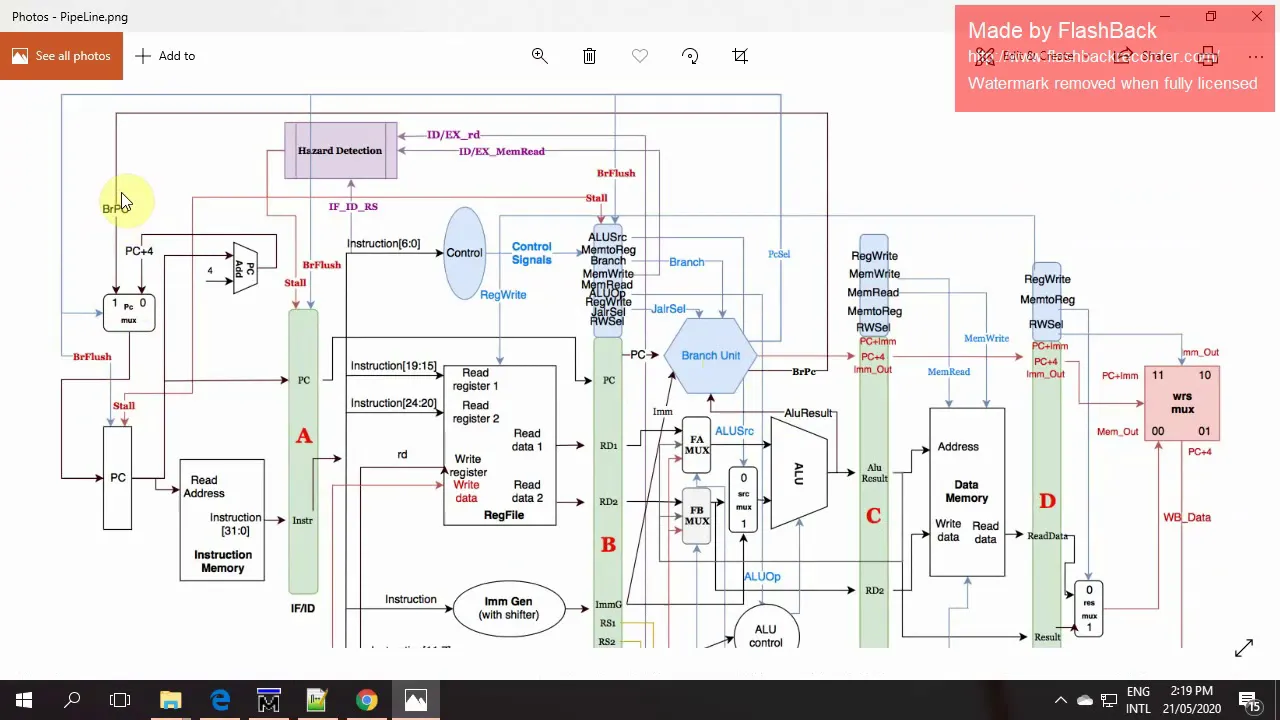The width and height of the screenshot is (1280, 720).
Task: Launch File Explorer from the taskbar
Action: (x=170, y=700)
